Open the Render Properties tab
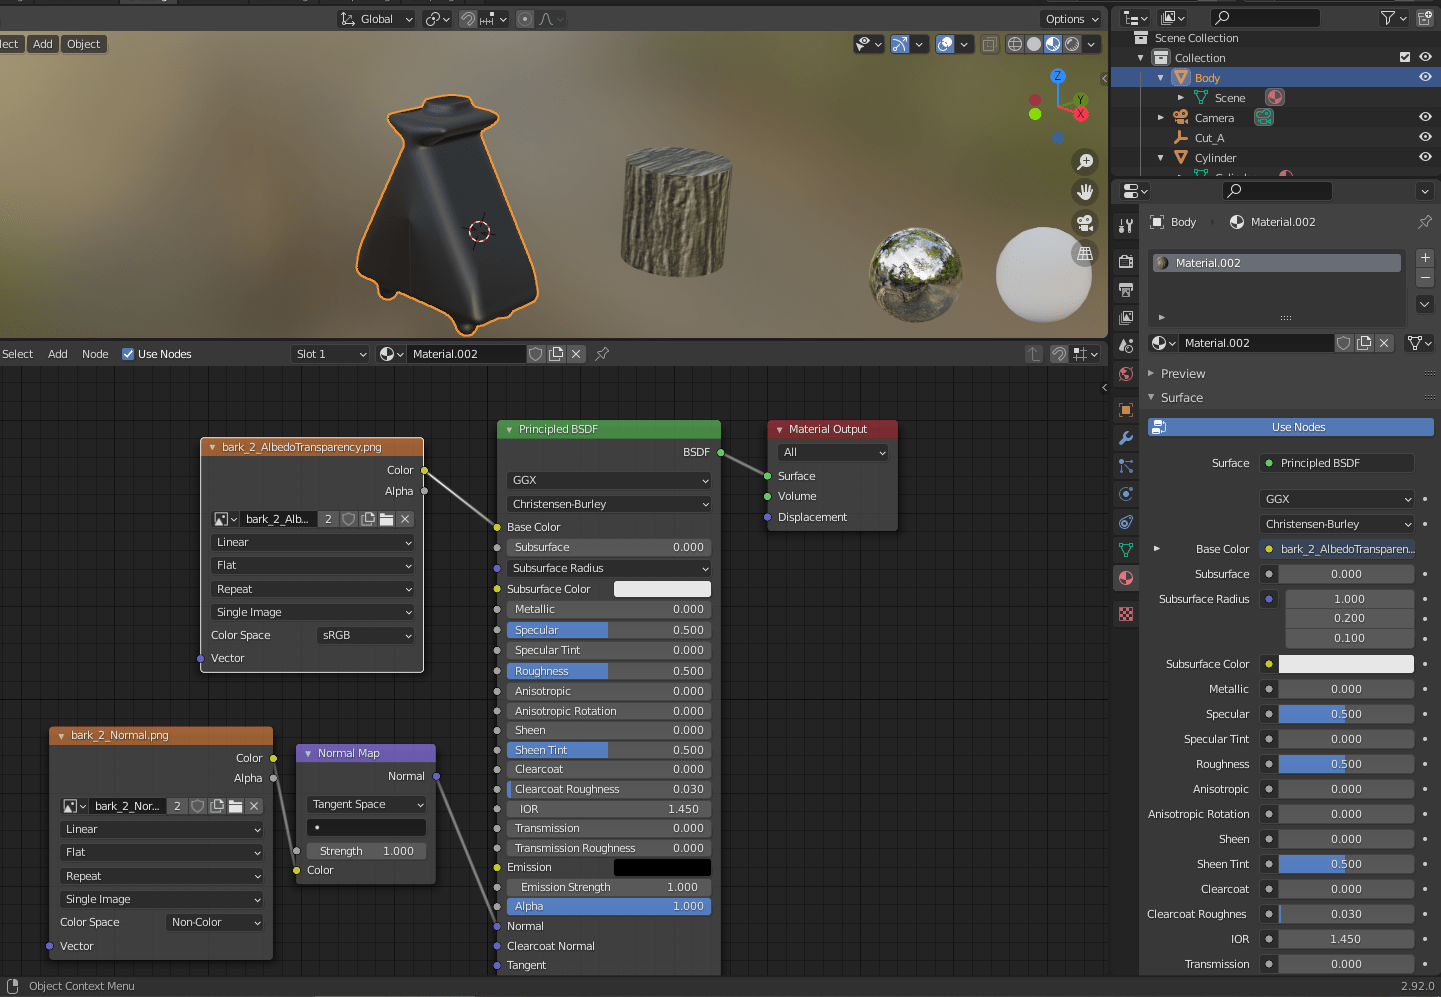Viewport: 1441px width, 997px height. (1126, 261)
